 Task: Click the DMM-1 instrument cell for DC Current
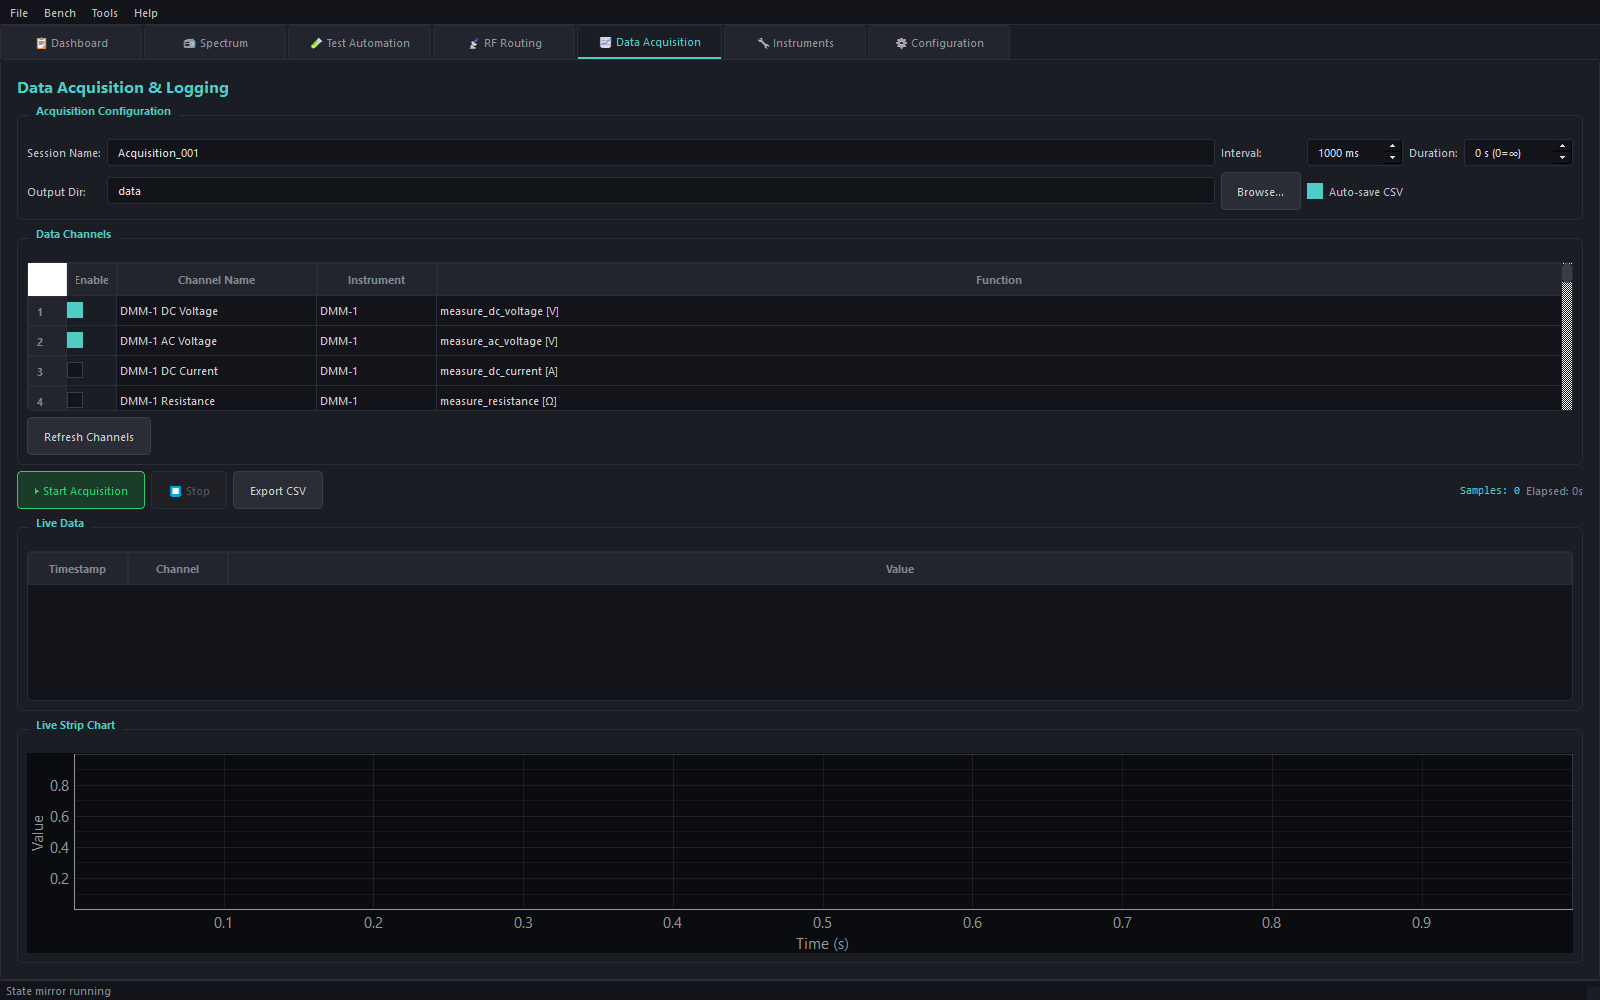[377, 371]
